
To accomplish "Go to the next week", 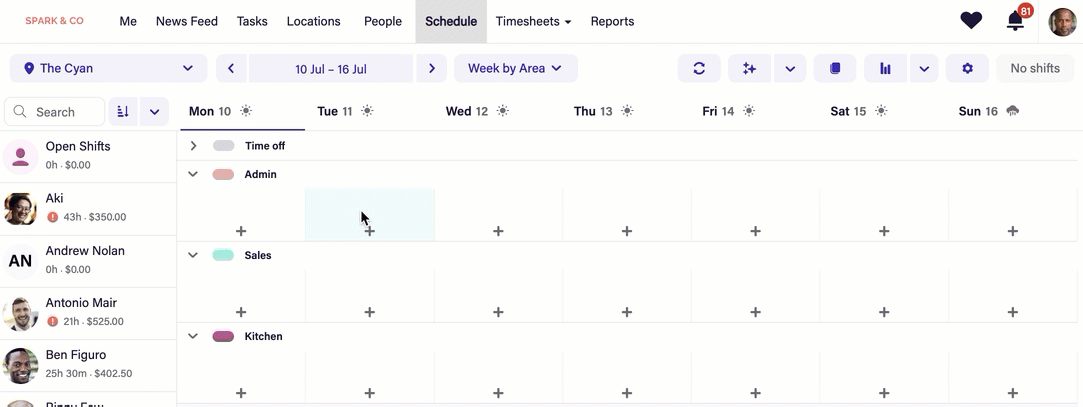I will point(432,68).
